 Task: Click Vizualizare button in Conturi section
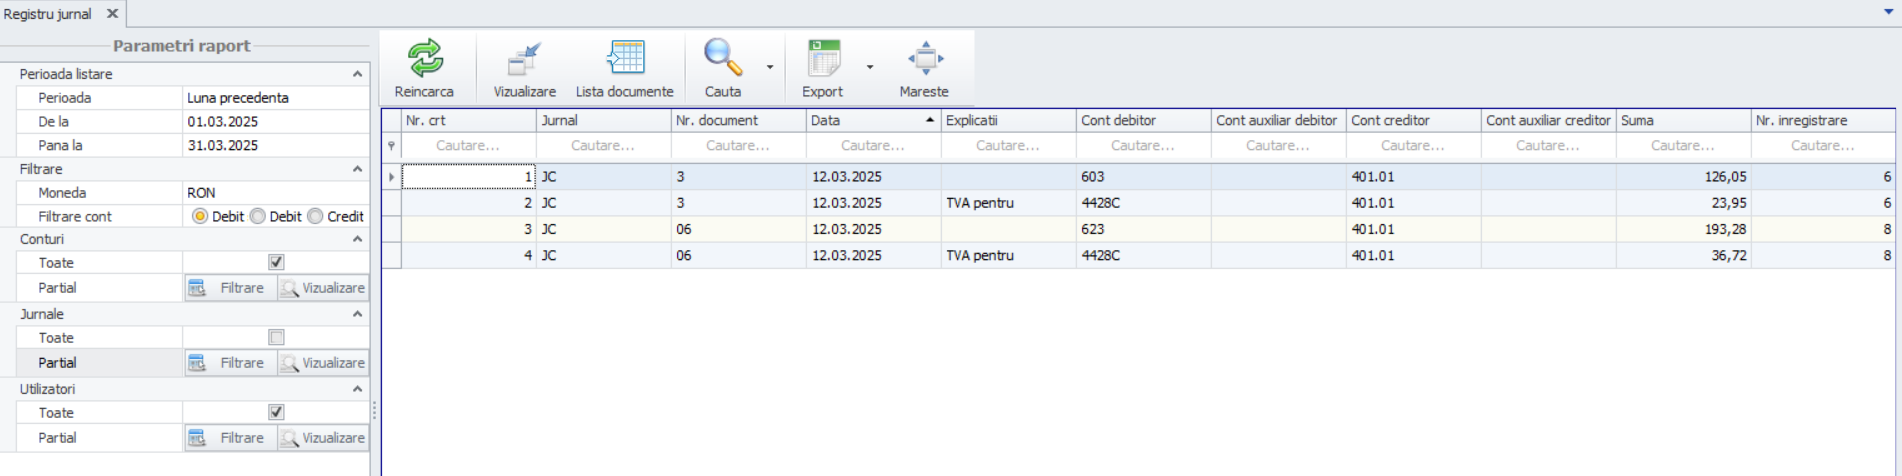click(323, 288)
